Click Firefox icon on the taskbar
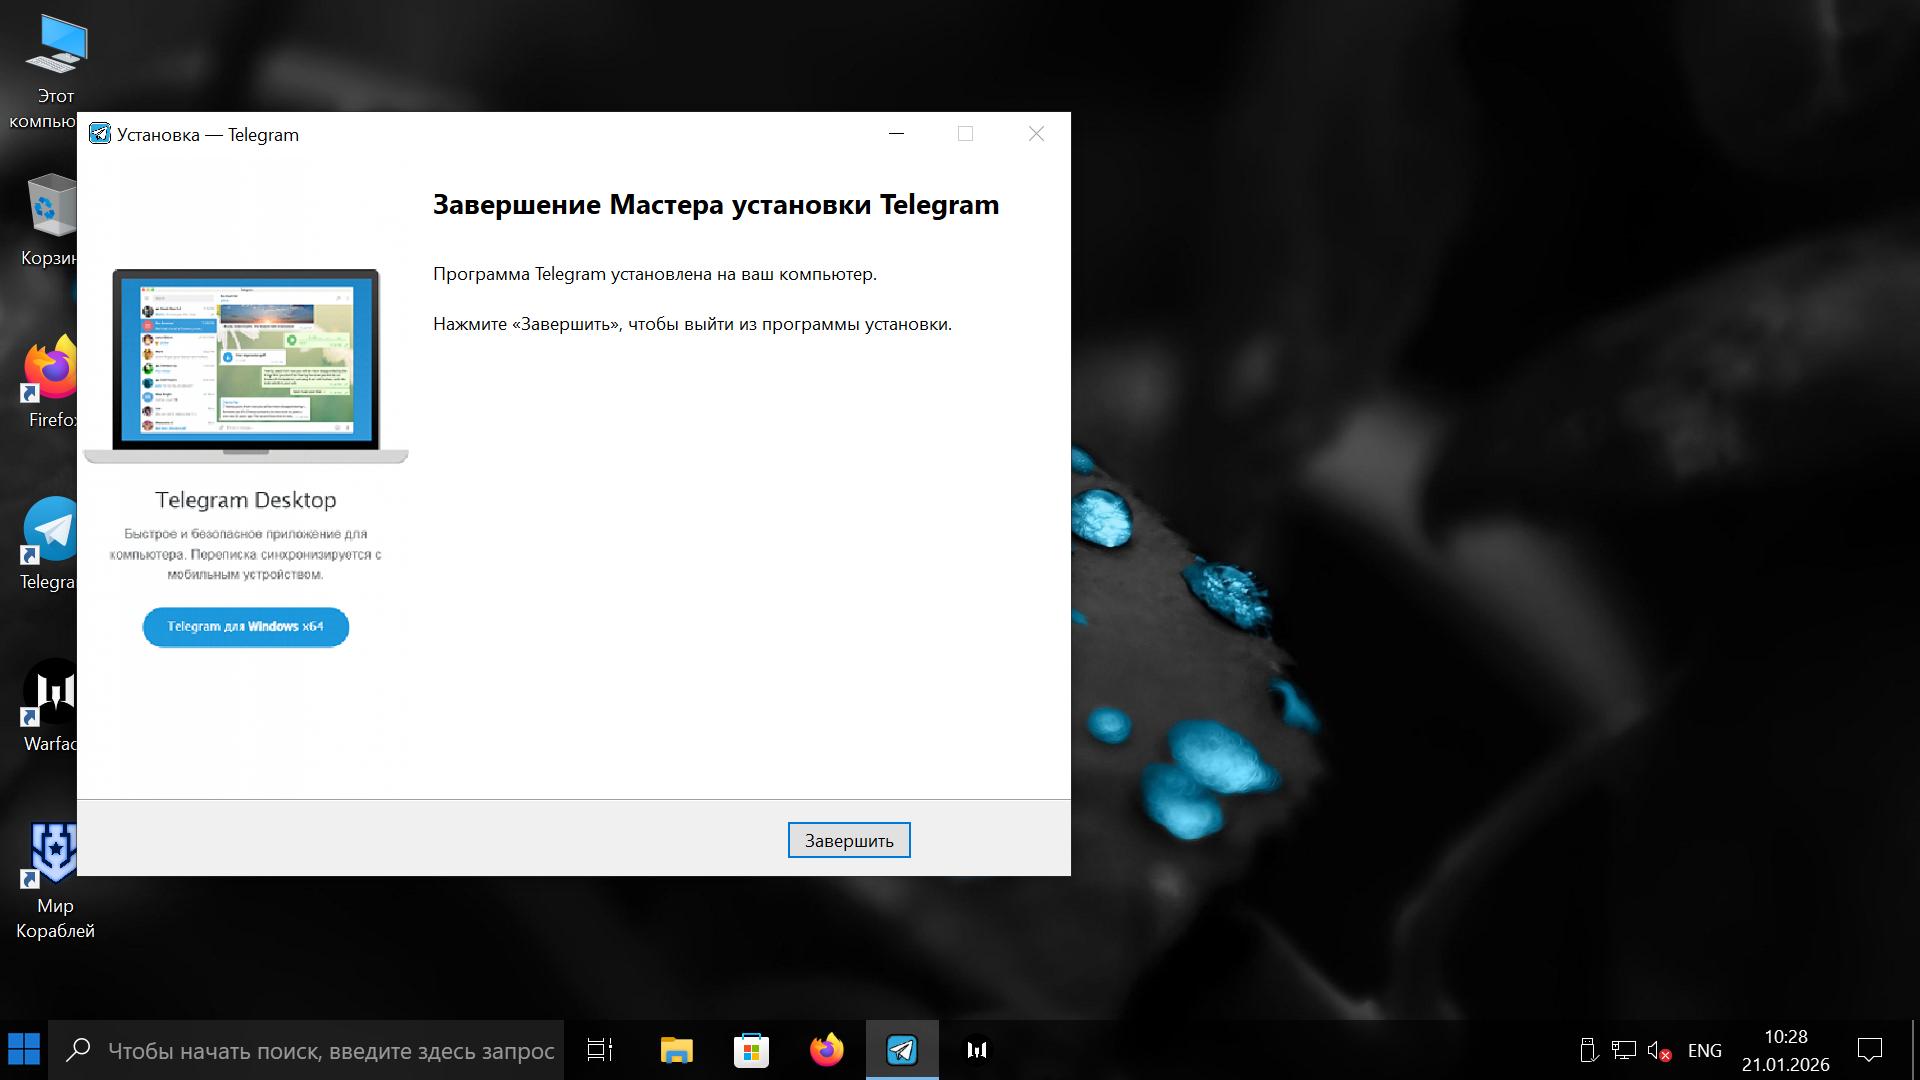This screenshot has height=1080, width=1920. pyautogui.click(x=826, y=1050)
